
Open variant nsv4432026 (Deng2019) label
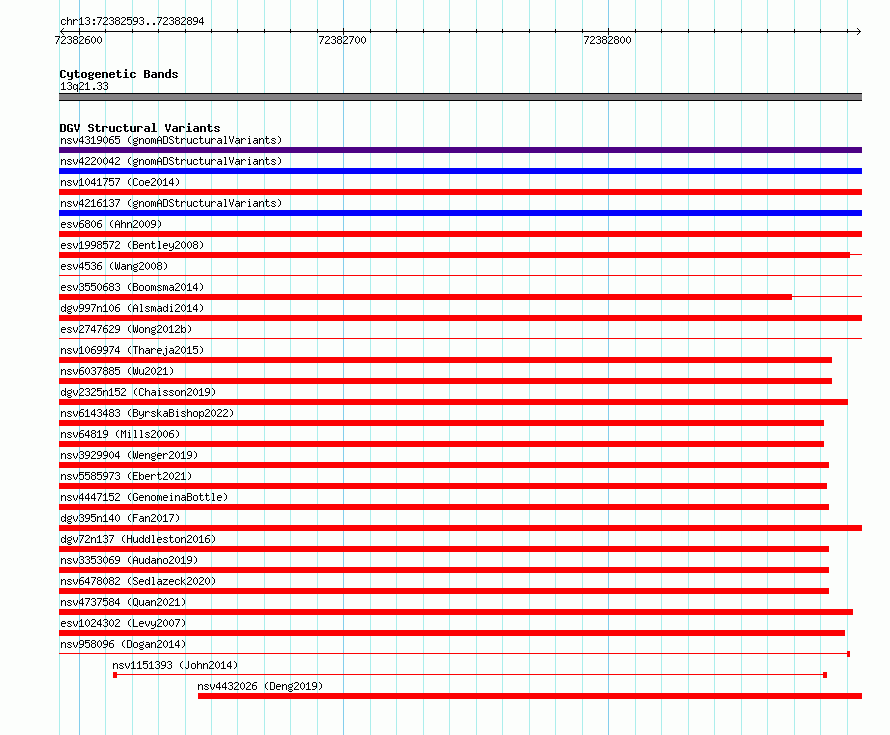[x=260, y=686]
